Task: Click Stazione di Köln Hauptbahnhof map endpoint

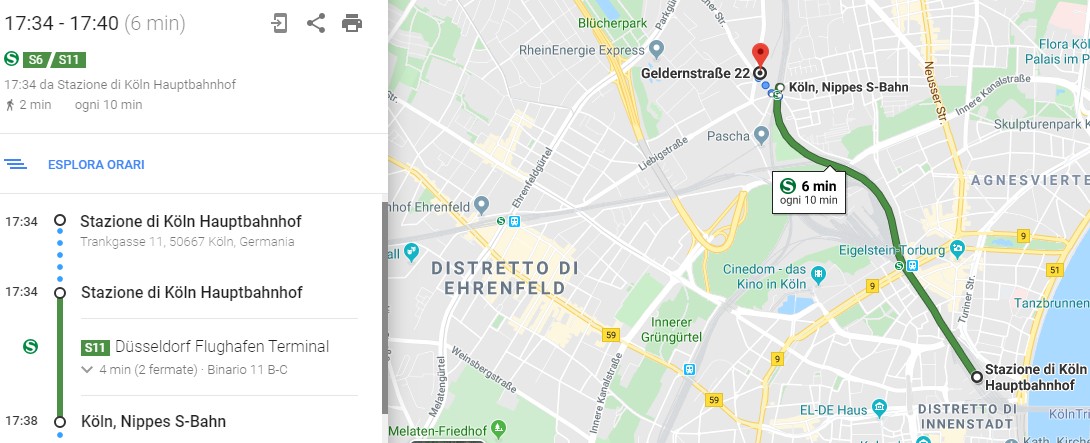Action: [977, 377]
